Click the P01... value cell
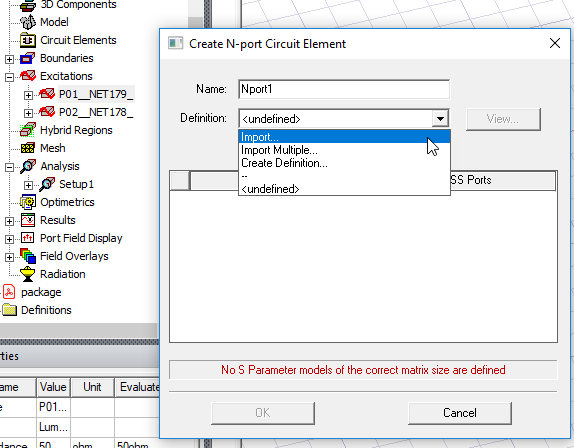574x448 pixels. (x=53, y=407)
